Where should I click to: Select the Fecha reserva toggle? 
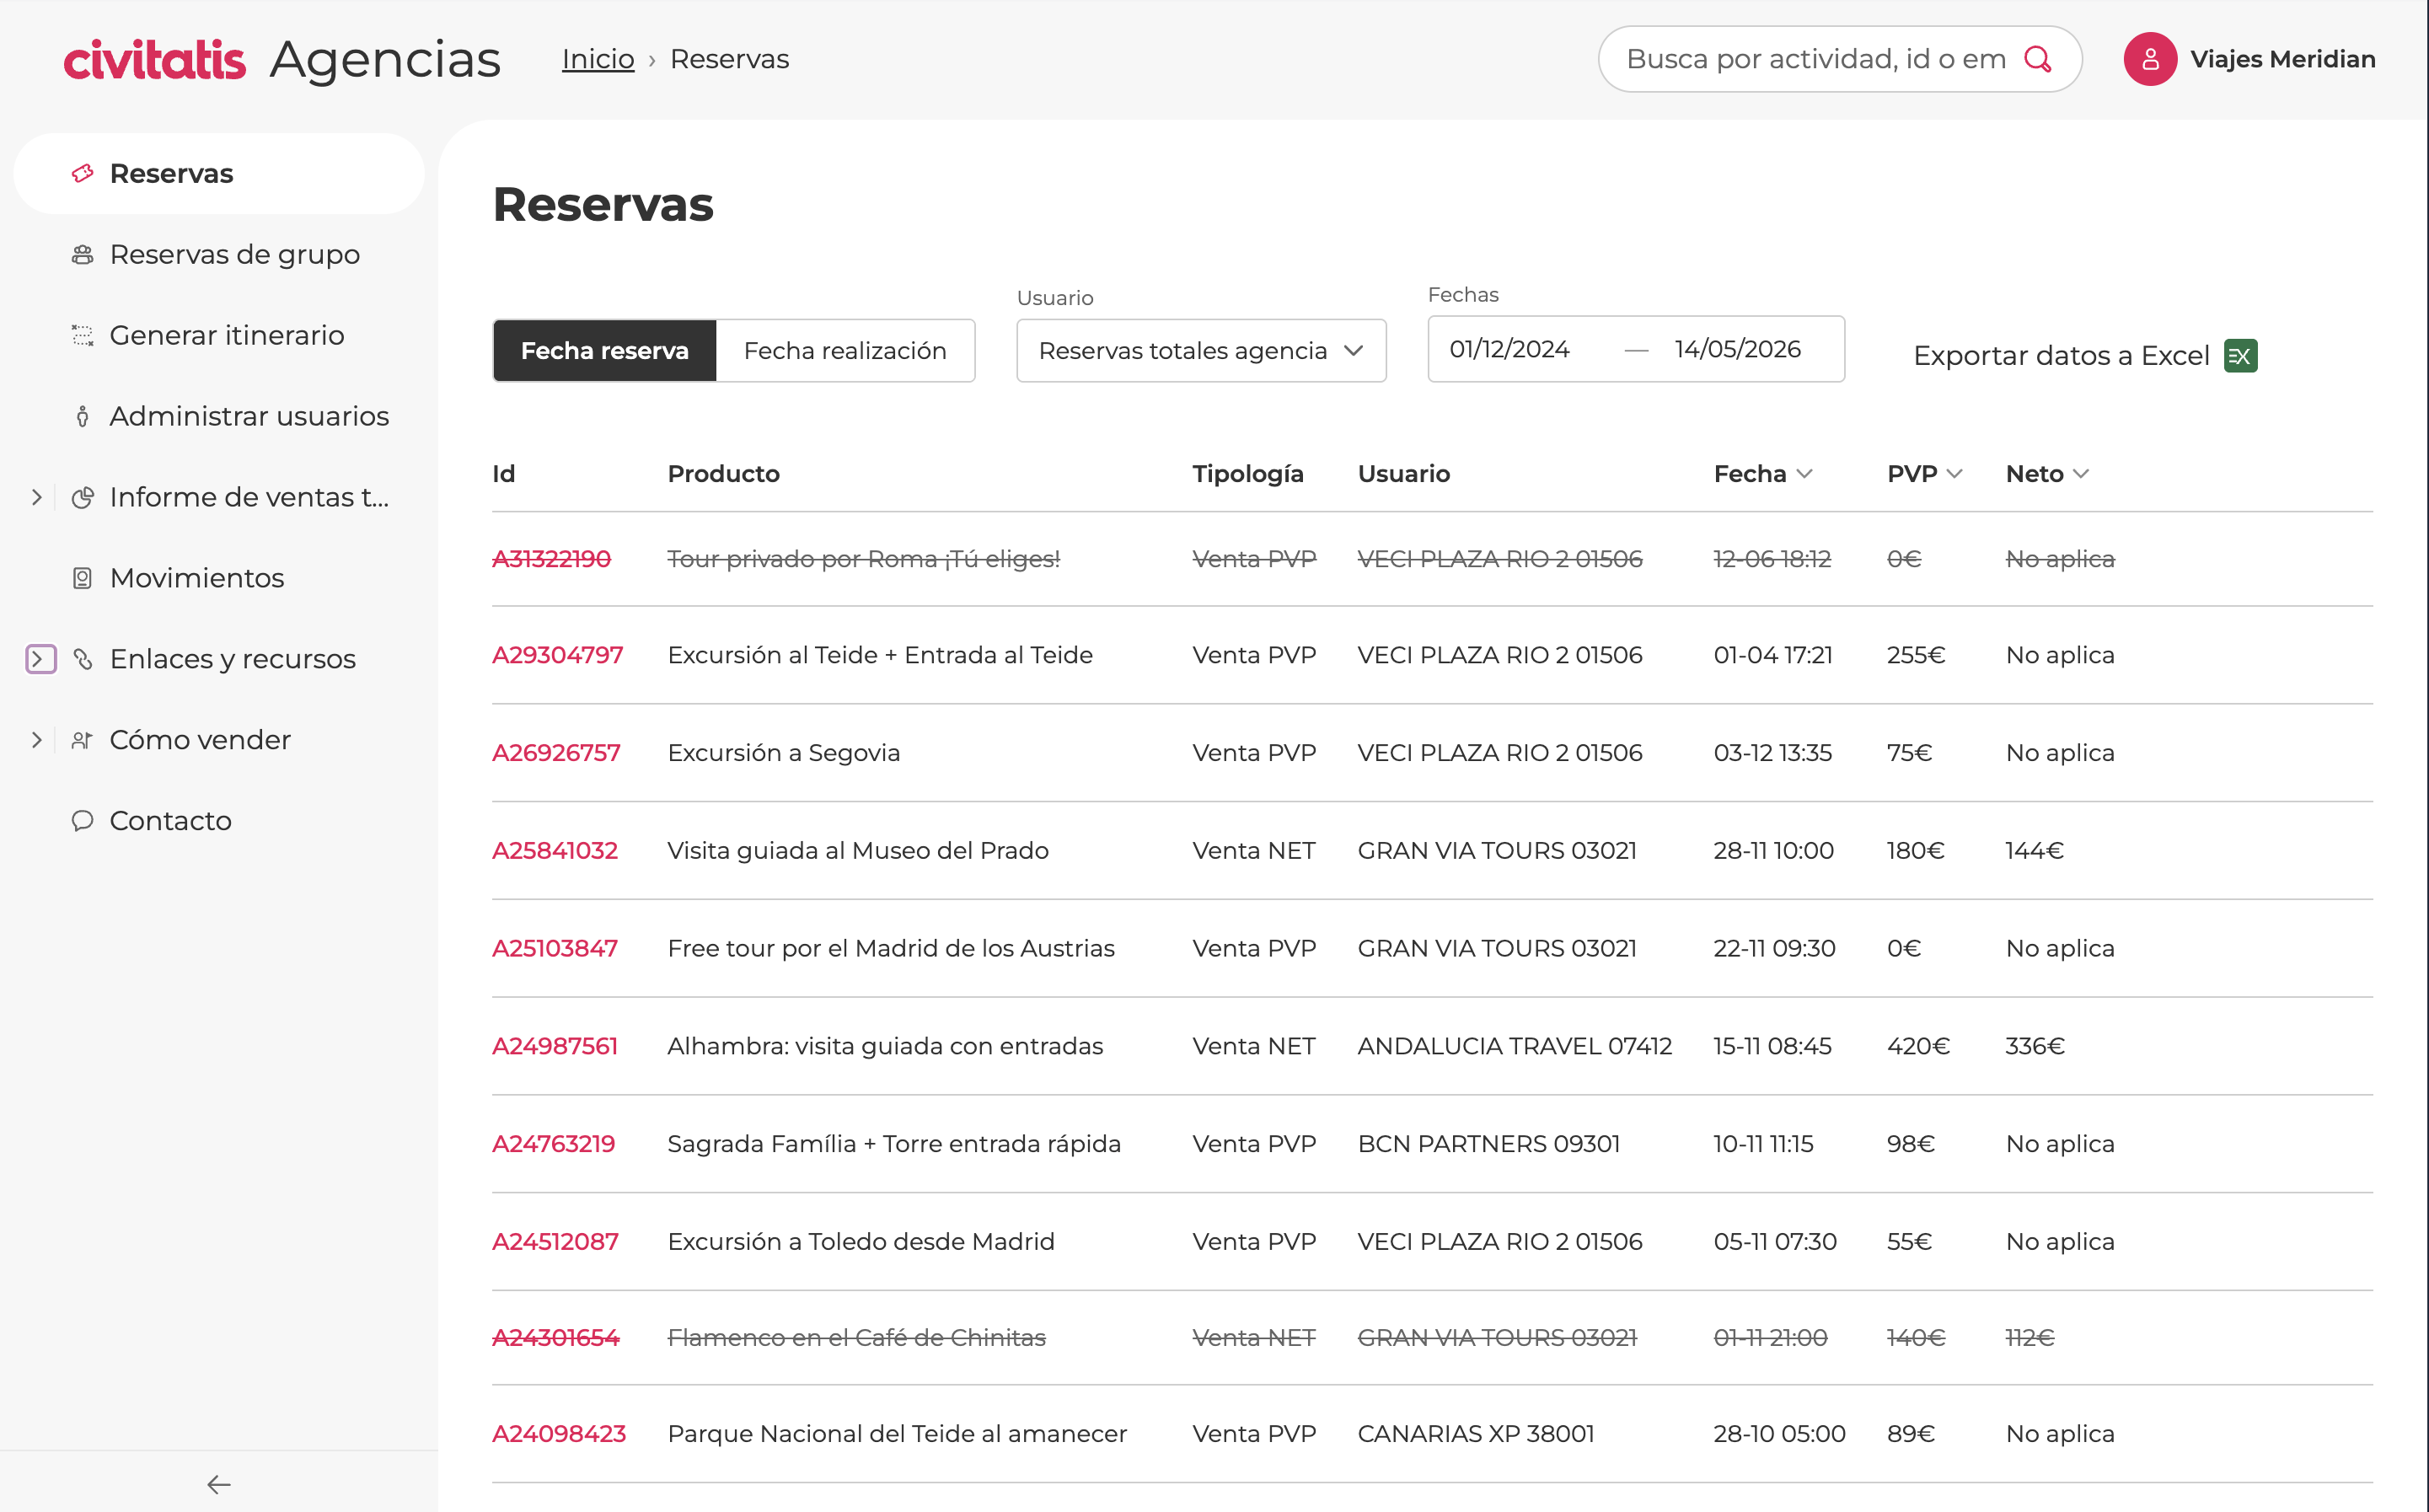tap(605, 351)
